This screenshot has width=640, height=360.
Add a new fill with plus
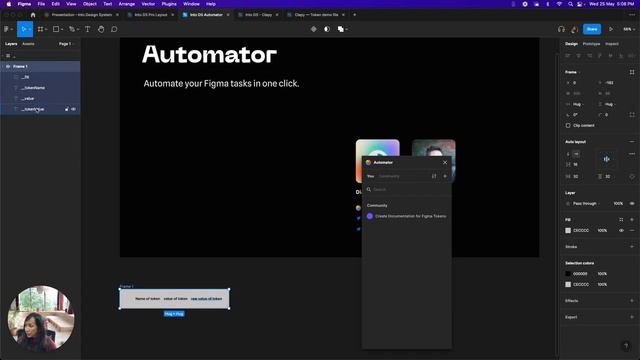coord(632,220)
